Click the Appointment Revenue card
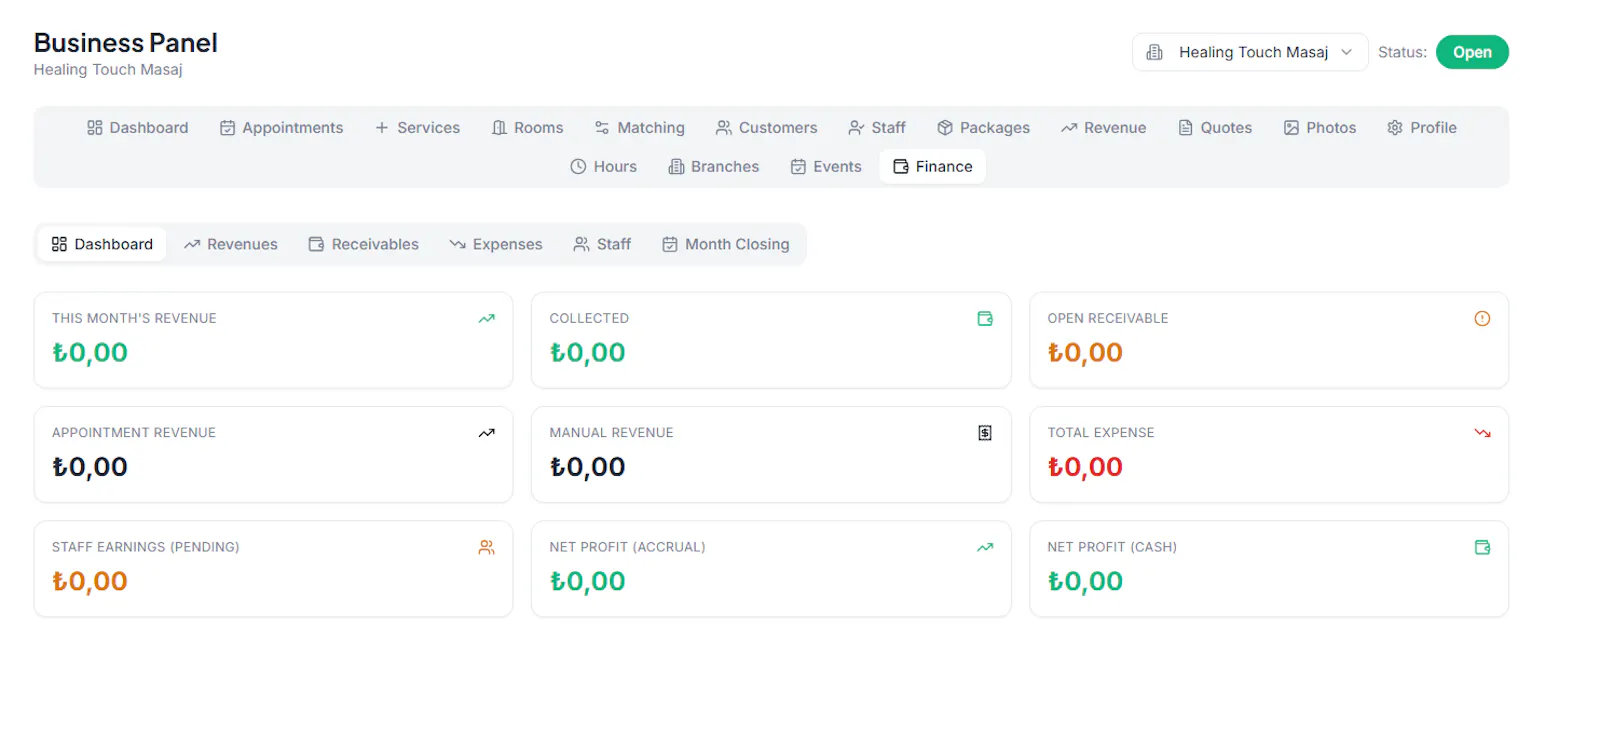This screenshot has height=749, width=1600. [273, 454]
